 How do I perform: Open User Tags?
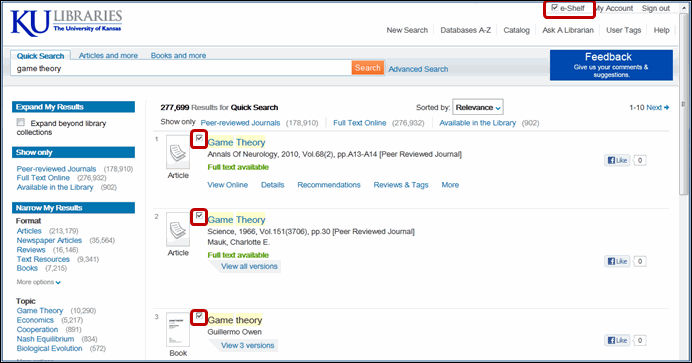624,30
